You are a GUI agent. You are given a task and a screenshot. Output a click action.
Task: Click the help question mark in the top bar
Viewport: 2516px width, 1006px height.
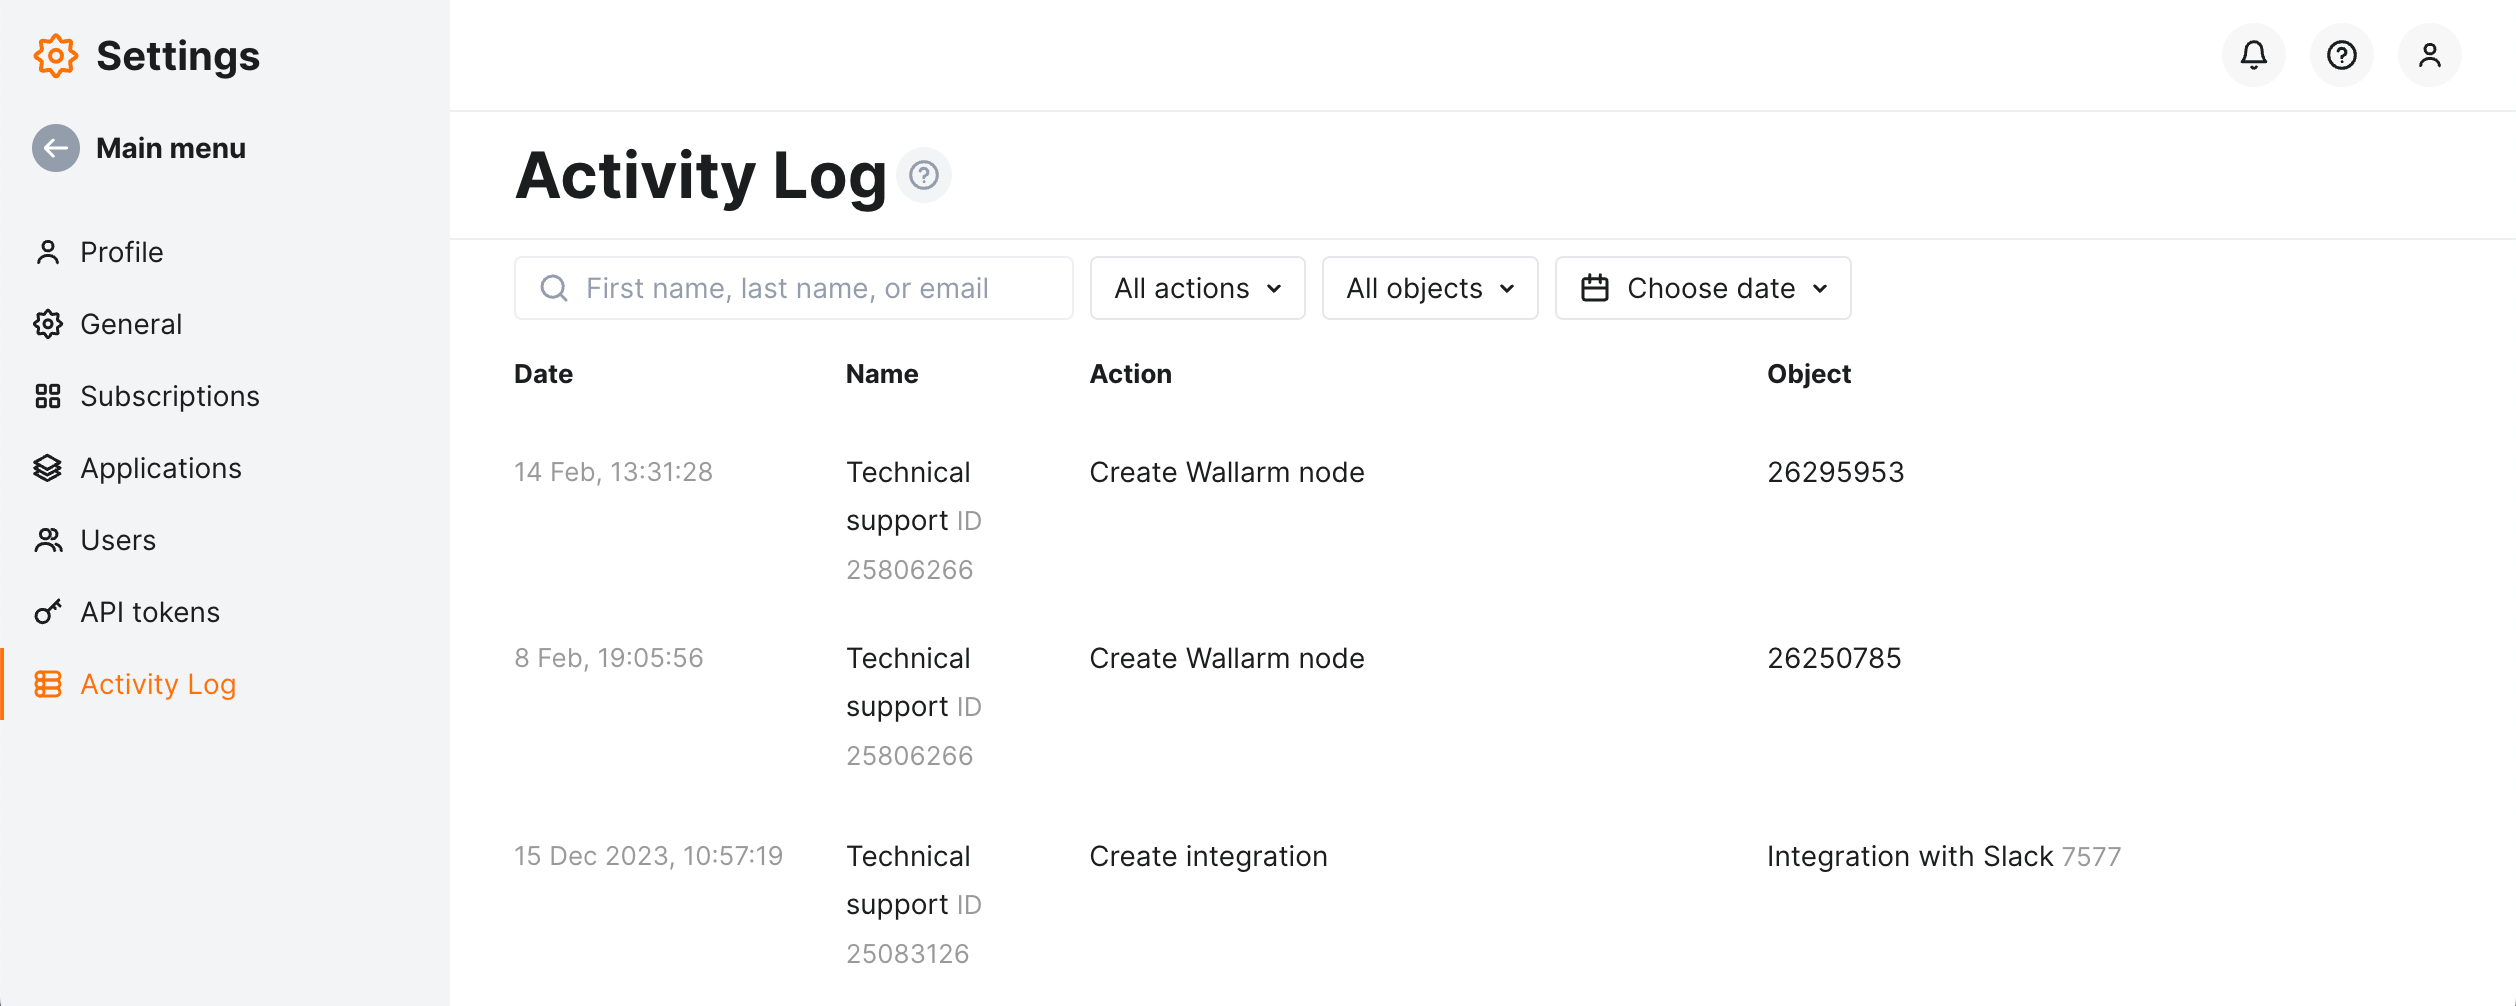2341,55
